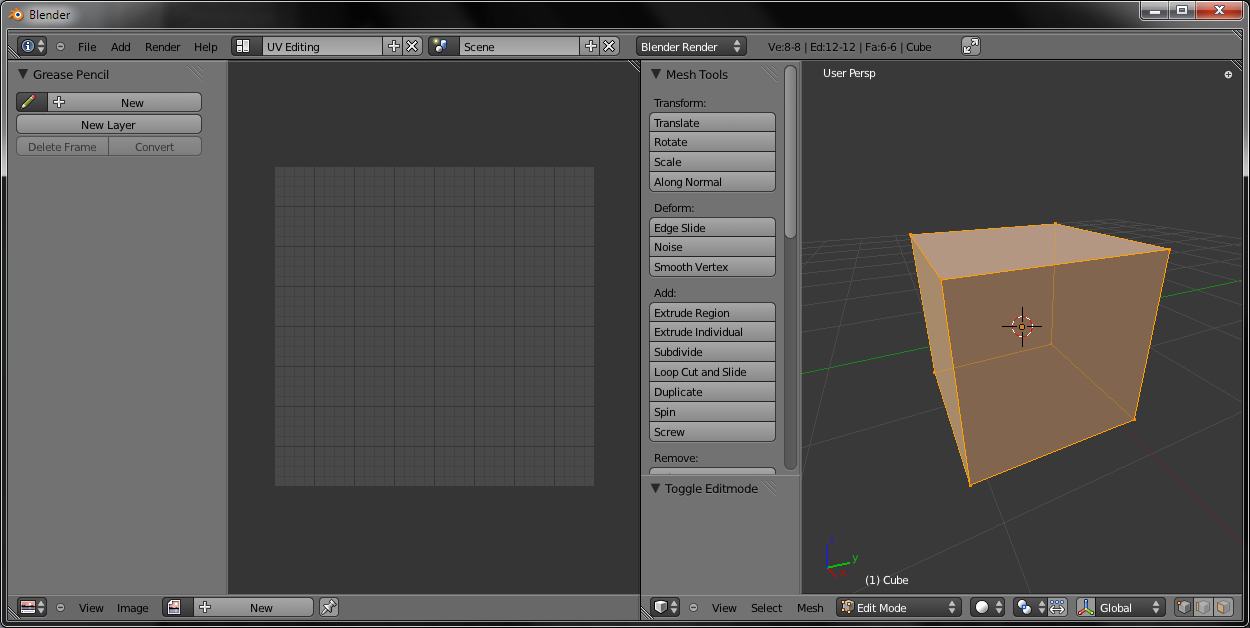Enable vertex select mode
This screenshot has height=628, width=1250.
point(1185,607)
